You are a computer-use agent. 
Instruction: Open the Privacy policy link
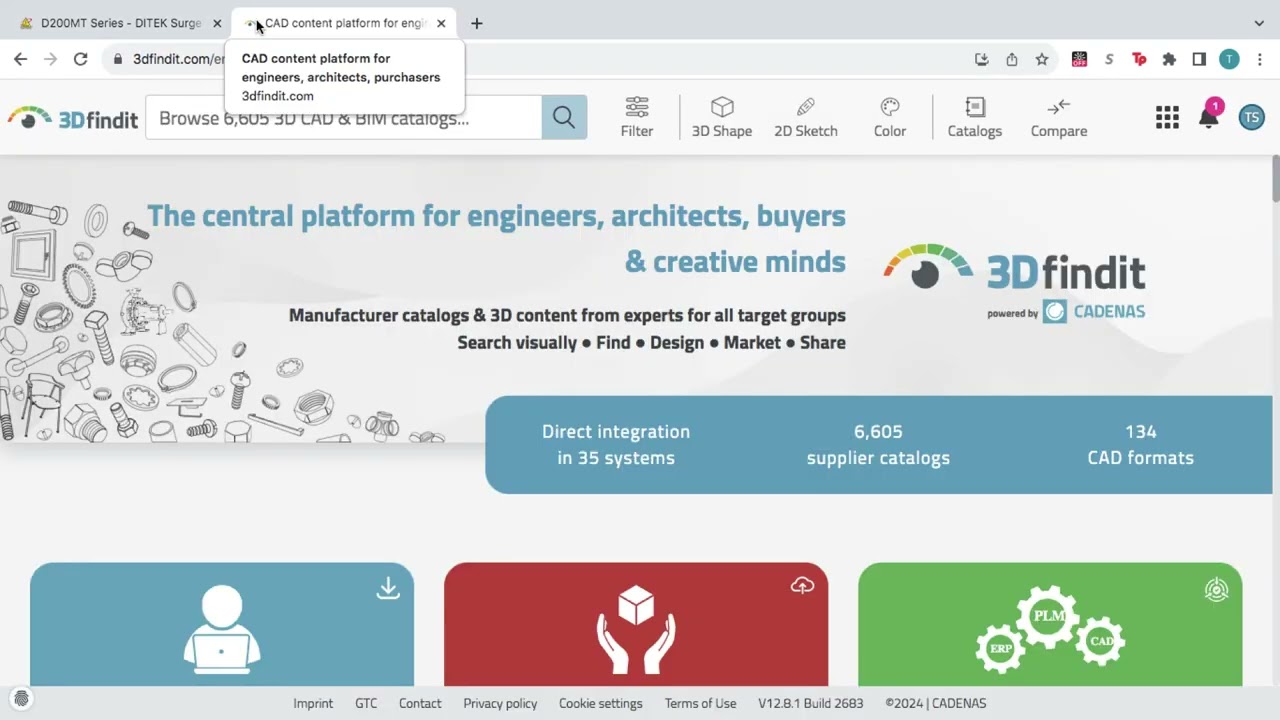tap(500, 703)
